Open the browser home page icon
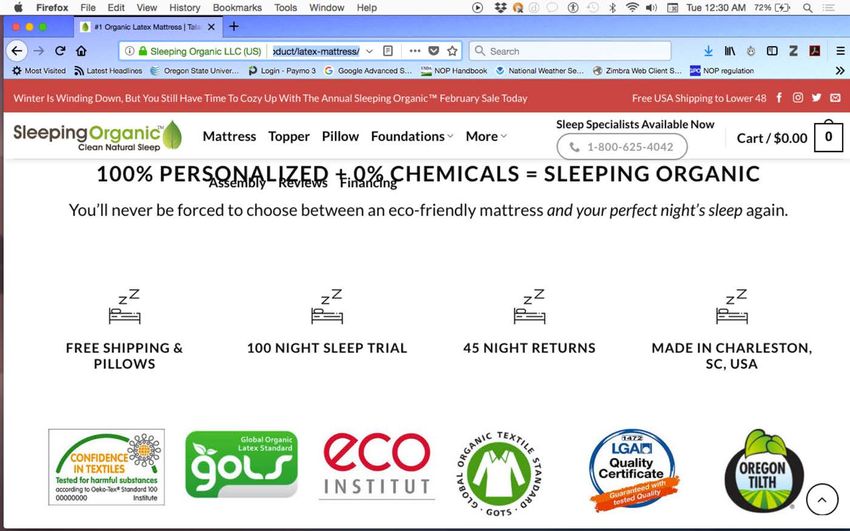This screenshot has height=531, width=850. [x=81, y=51]
